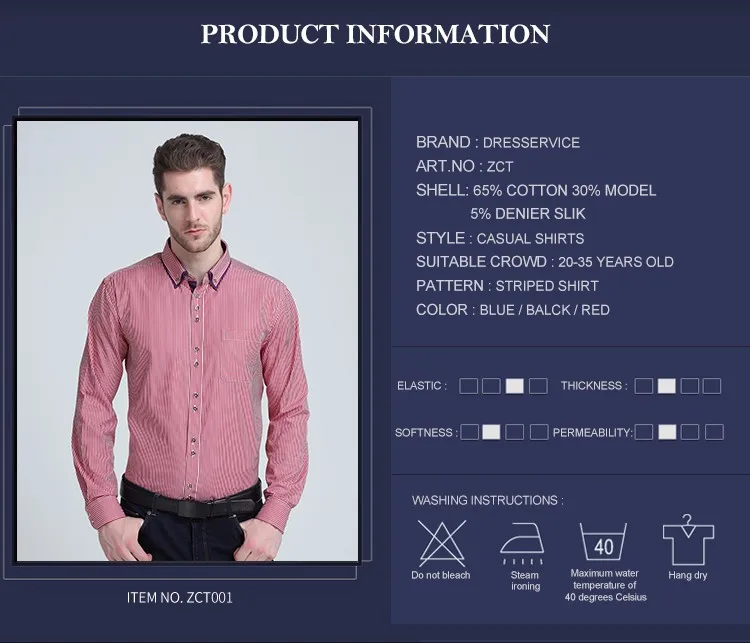Select the filled second THICKNESS box
The width and height of the screenshot is (750, 643).
[666, 386]
